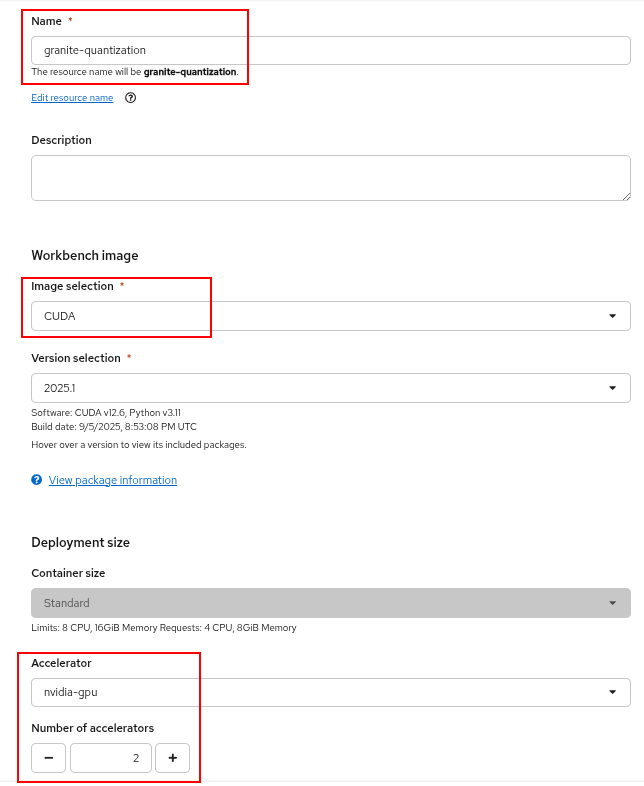Click the Name field containing granite-quantization
This screenshot has height=786, width=644.
(x=330, y=50)
